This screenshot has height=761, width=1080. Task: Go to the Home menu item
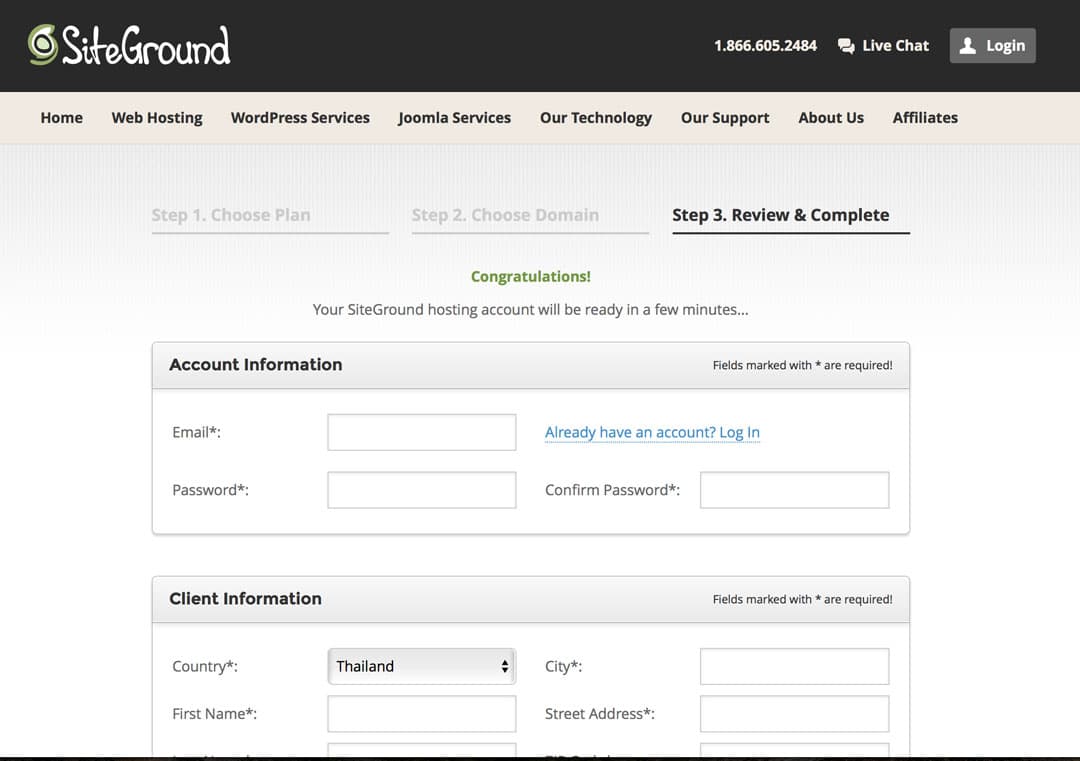click(61, 117)
